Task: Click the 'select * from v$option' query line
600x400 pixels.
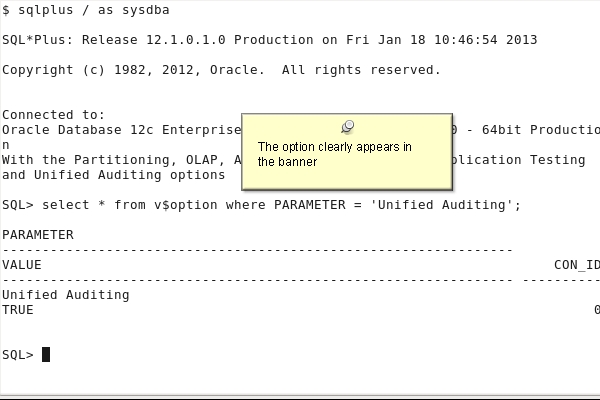Action: (x=260, y=205)
